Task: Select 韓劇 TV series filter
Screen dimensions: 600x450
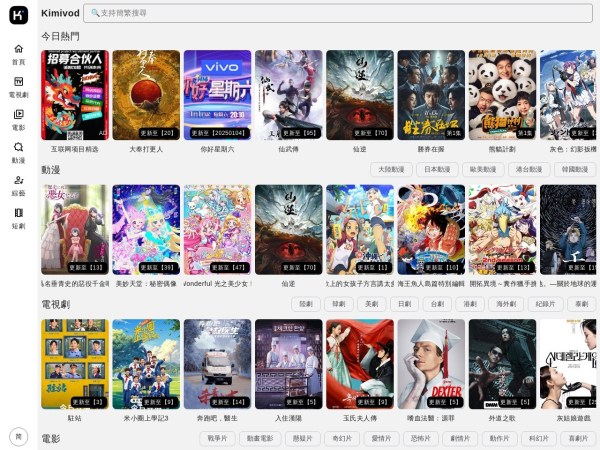Action: click(x=340, y=303)
